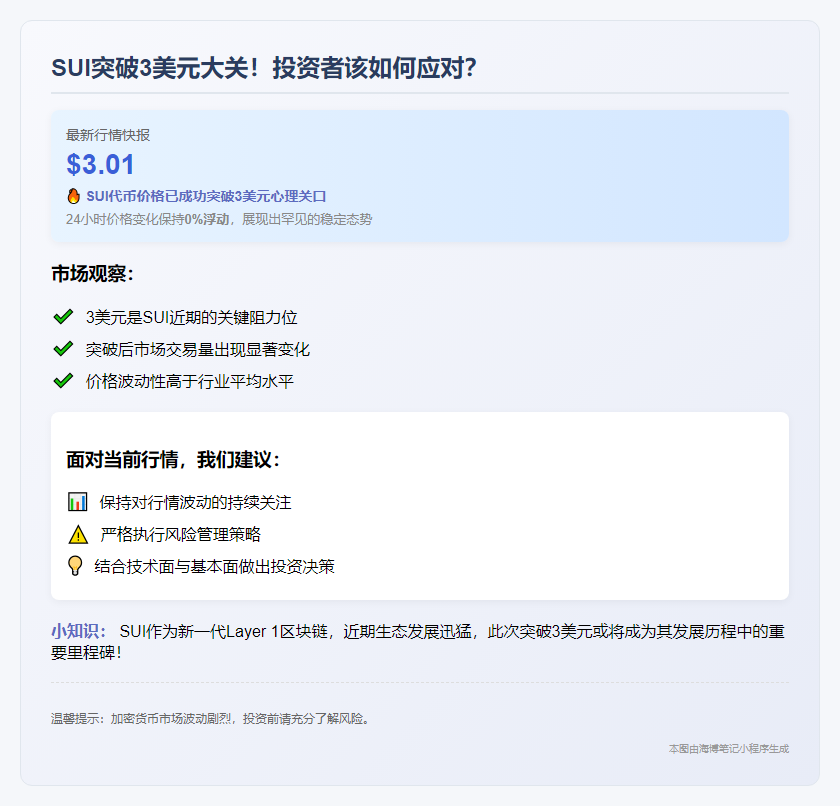Click the text 突破后市场交易量出现显著变化
The width and height of the screenshot is (840, 806).
[x=198, y=350]
